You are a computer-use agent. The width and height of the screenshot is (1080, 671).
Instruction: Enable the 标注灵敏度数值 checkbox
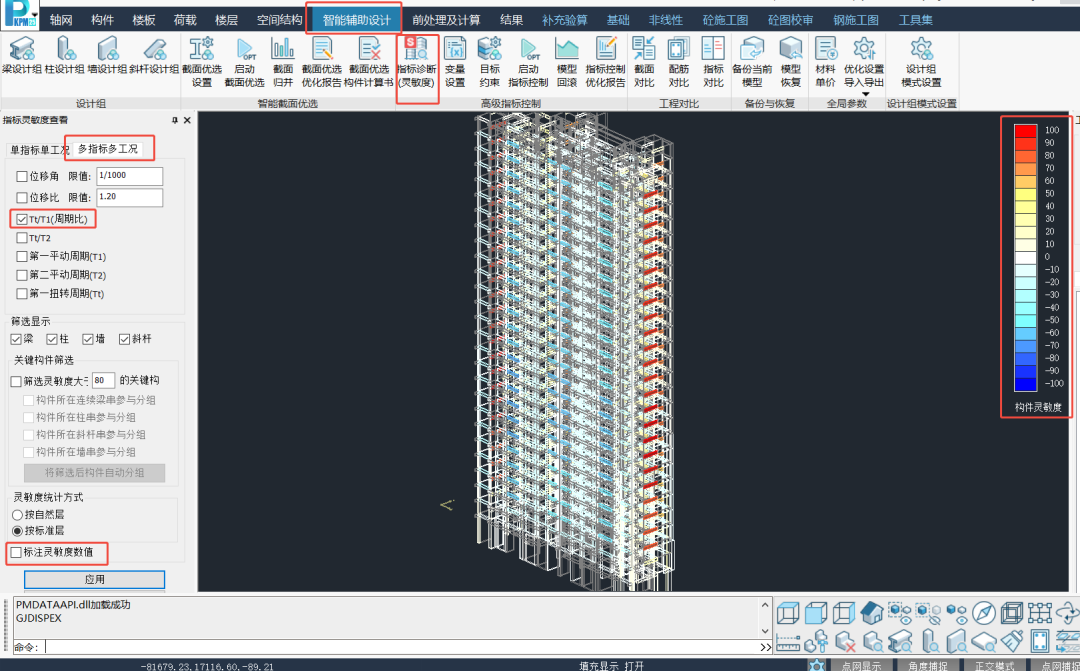click(x=14, y=552)
